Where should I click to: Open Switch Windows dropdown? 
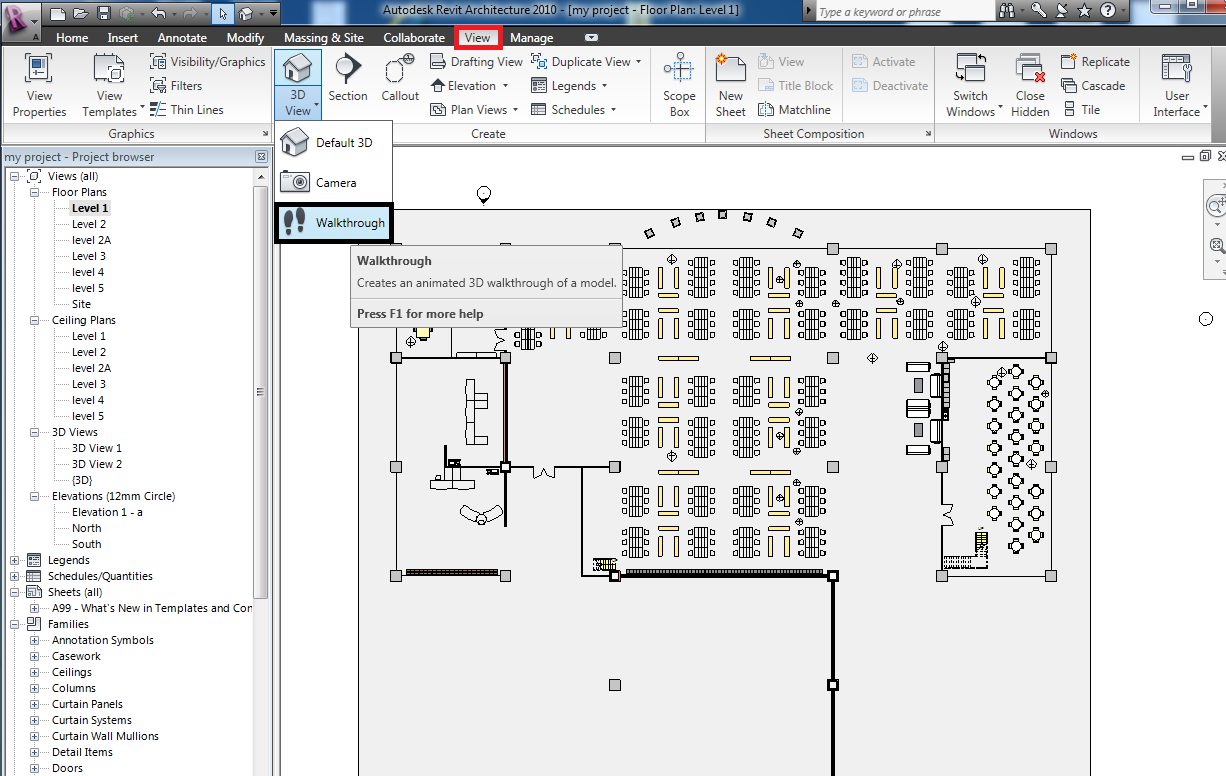pos(971,85)
